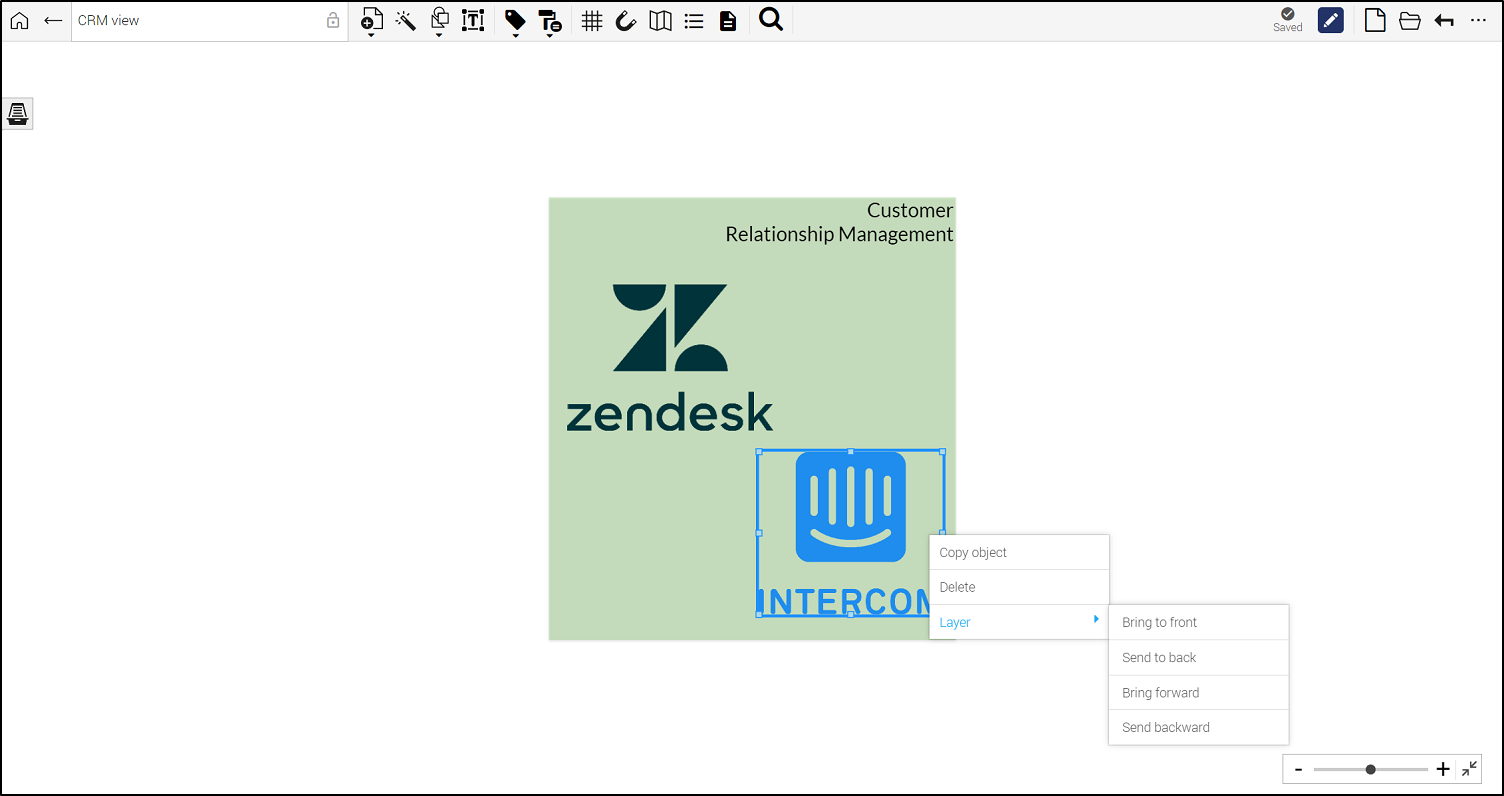Click the zoom out minus button
The width and height of the screenshot is (1504, 796).
click(1298, 769)
